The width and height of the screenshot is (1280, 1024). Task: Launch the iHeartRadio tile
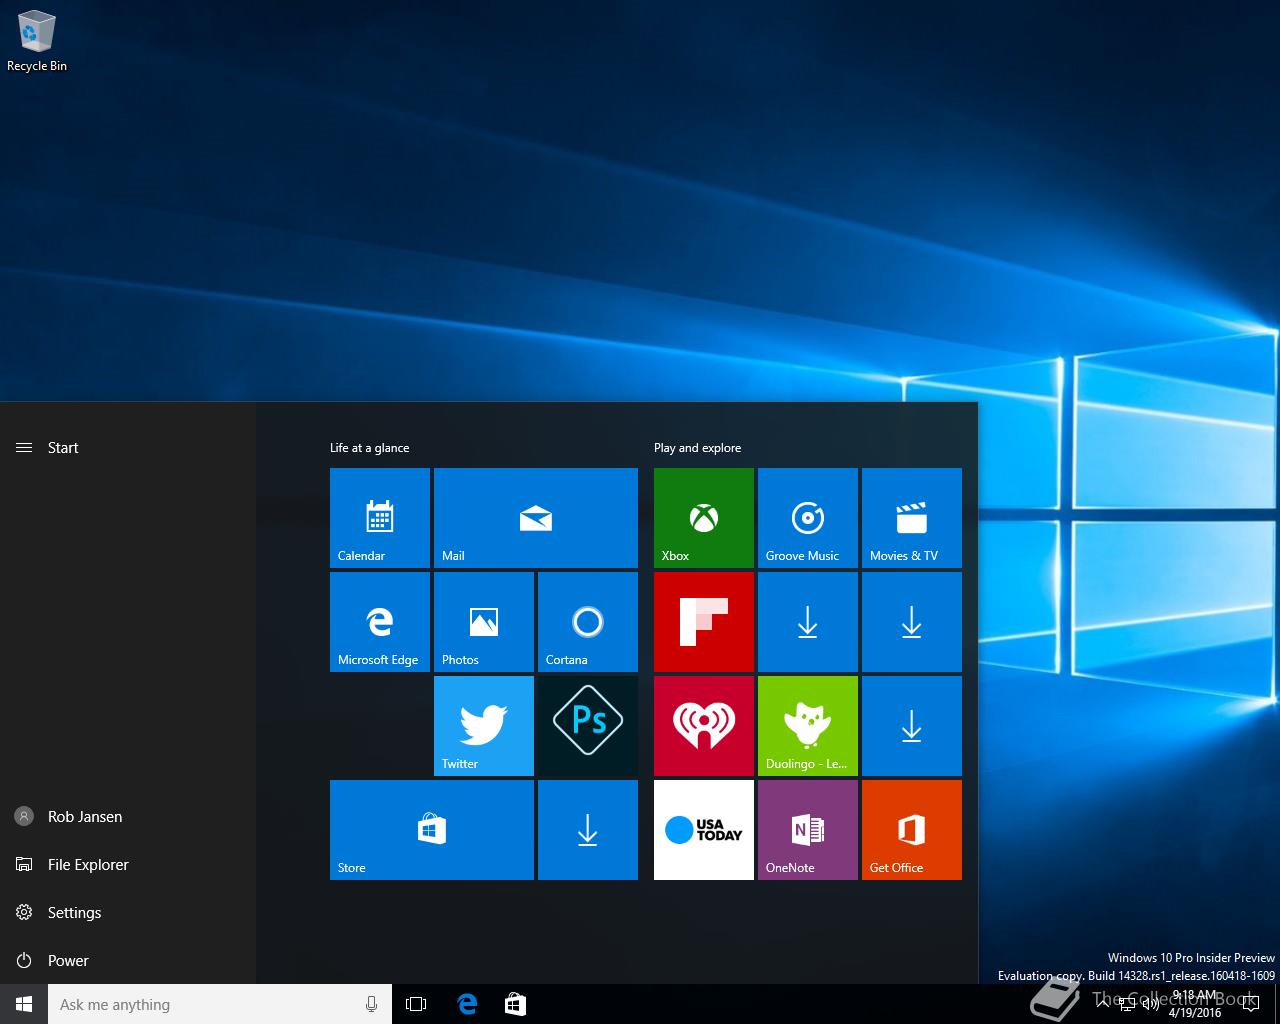click(x=704, y=726)
